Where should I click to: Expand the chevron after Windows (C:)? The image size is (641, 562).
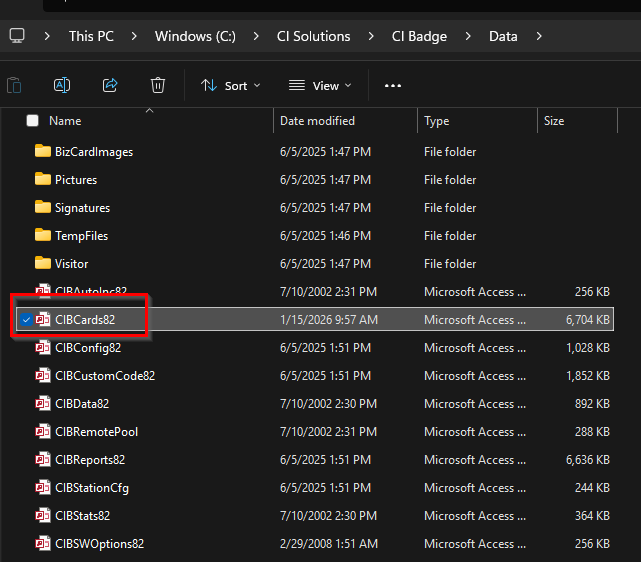click(x=256, y=36)
